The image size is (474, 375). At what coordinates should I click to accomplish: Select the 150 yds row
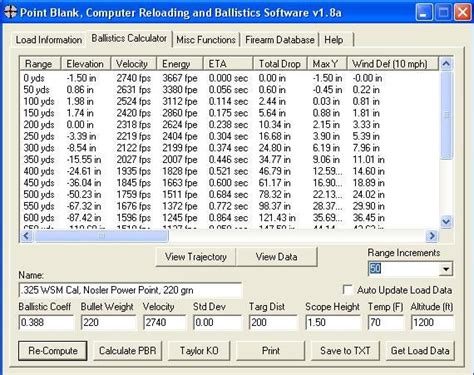click(229, 113)
